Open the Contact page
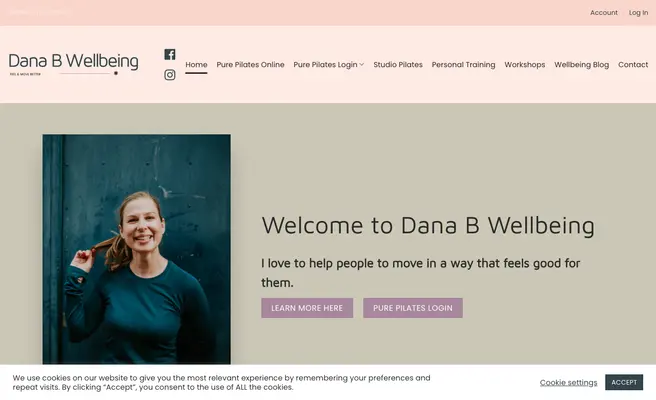 pyautogui.click(x=633, y=64)
